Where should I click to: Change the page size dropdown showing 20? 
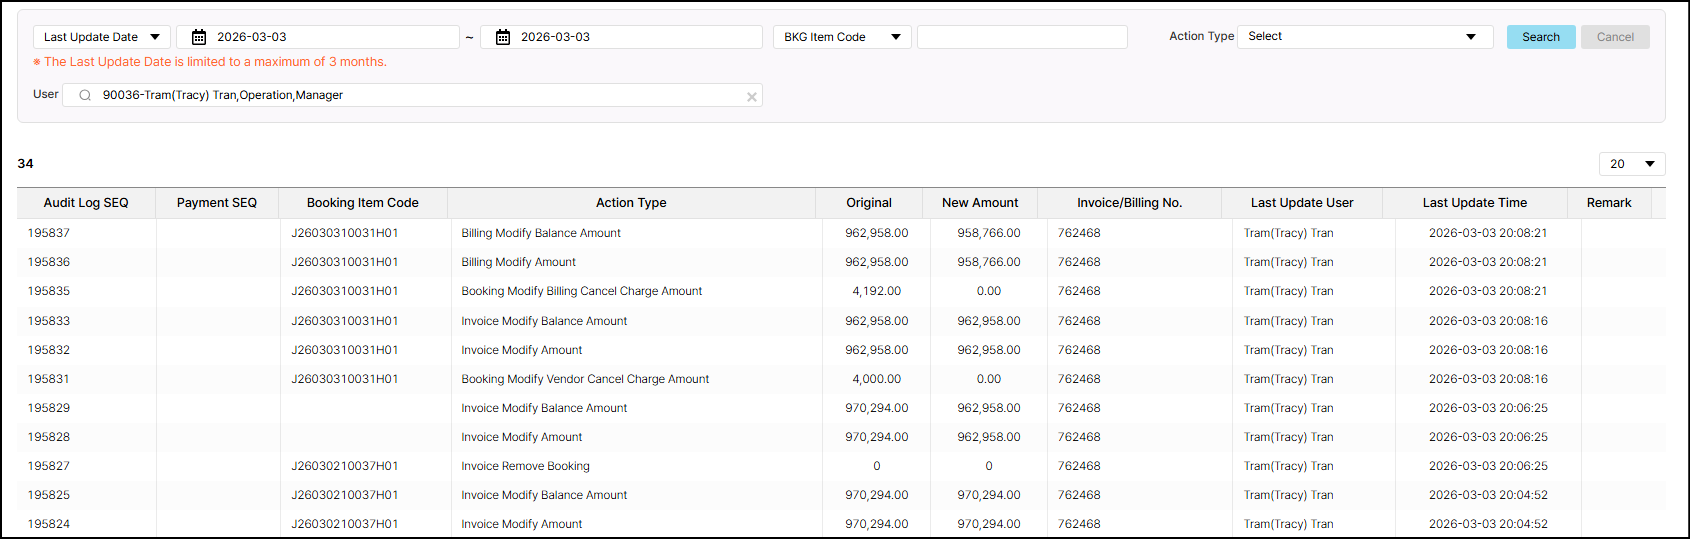(x=1631, y=164)
